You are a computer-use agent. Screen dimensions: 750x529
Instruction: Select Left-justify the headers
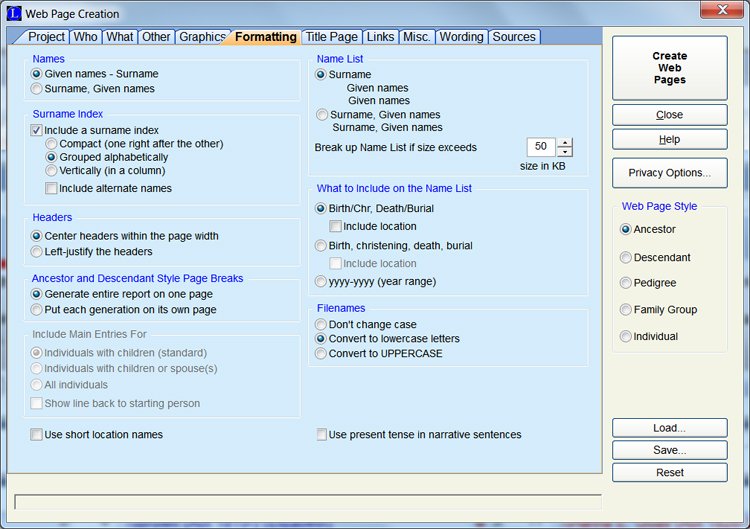[91, 252]
